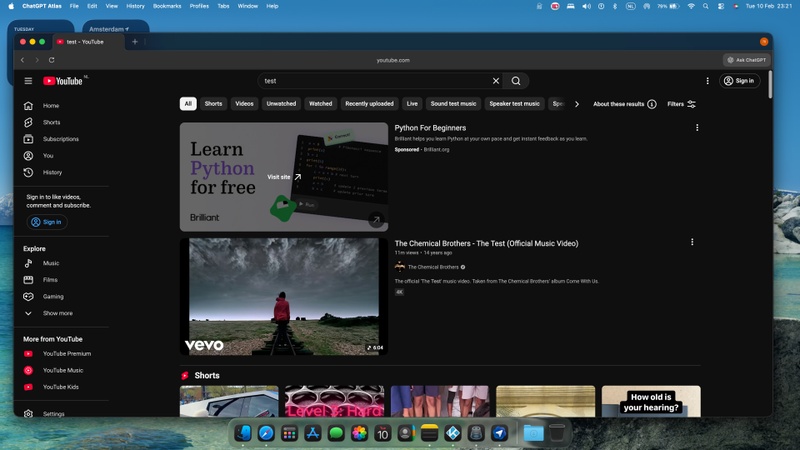Open Shorts from the sidebar
Screen dimensions: 800x450
tap(51, 122)
